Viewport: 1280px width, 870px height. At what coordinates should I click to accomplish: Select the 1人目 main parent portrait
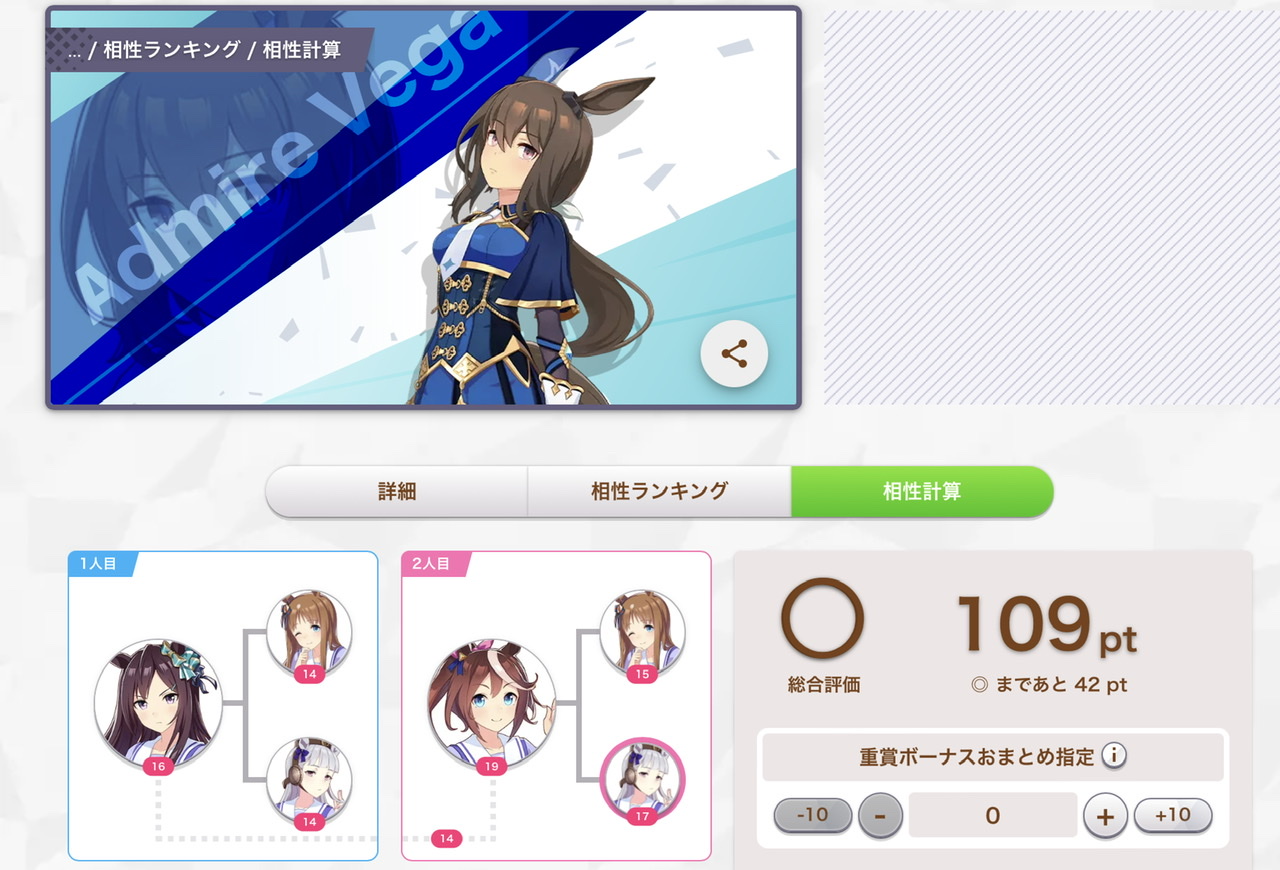tap(159, 703)
